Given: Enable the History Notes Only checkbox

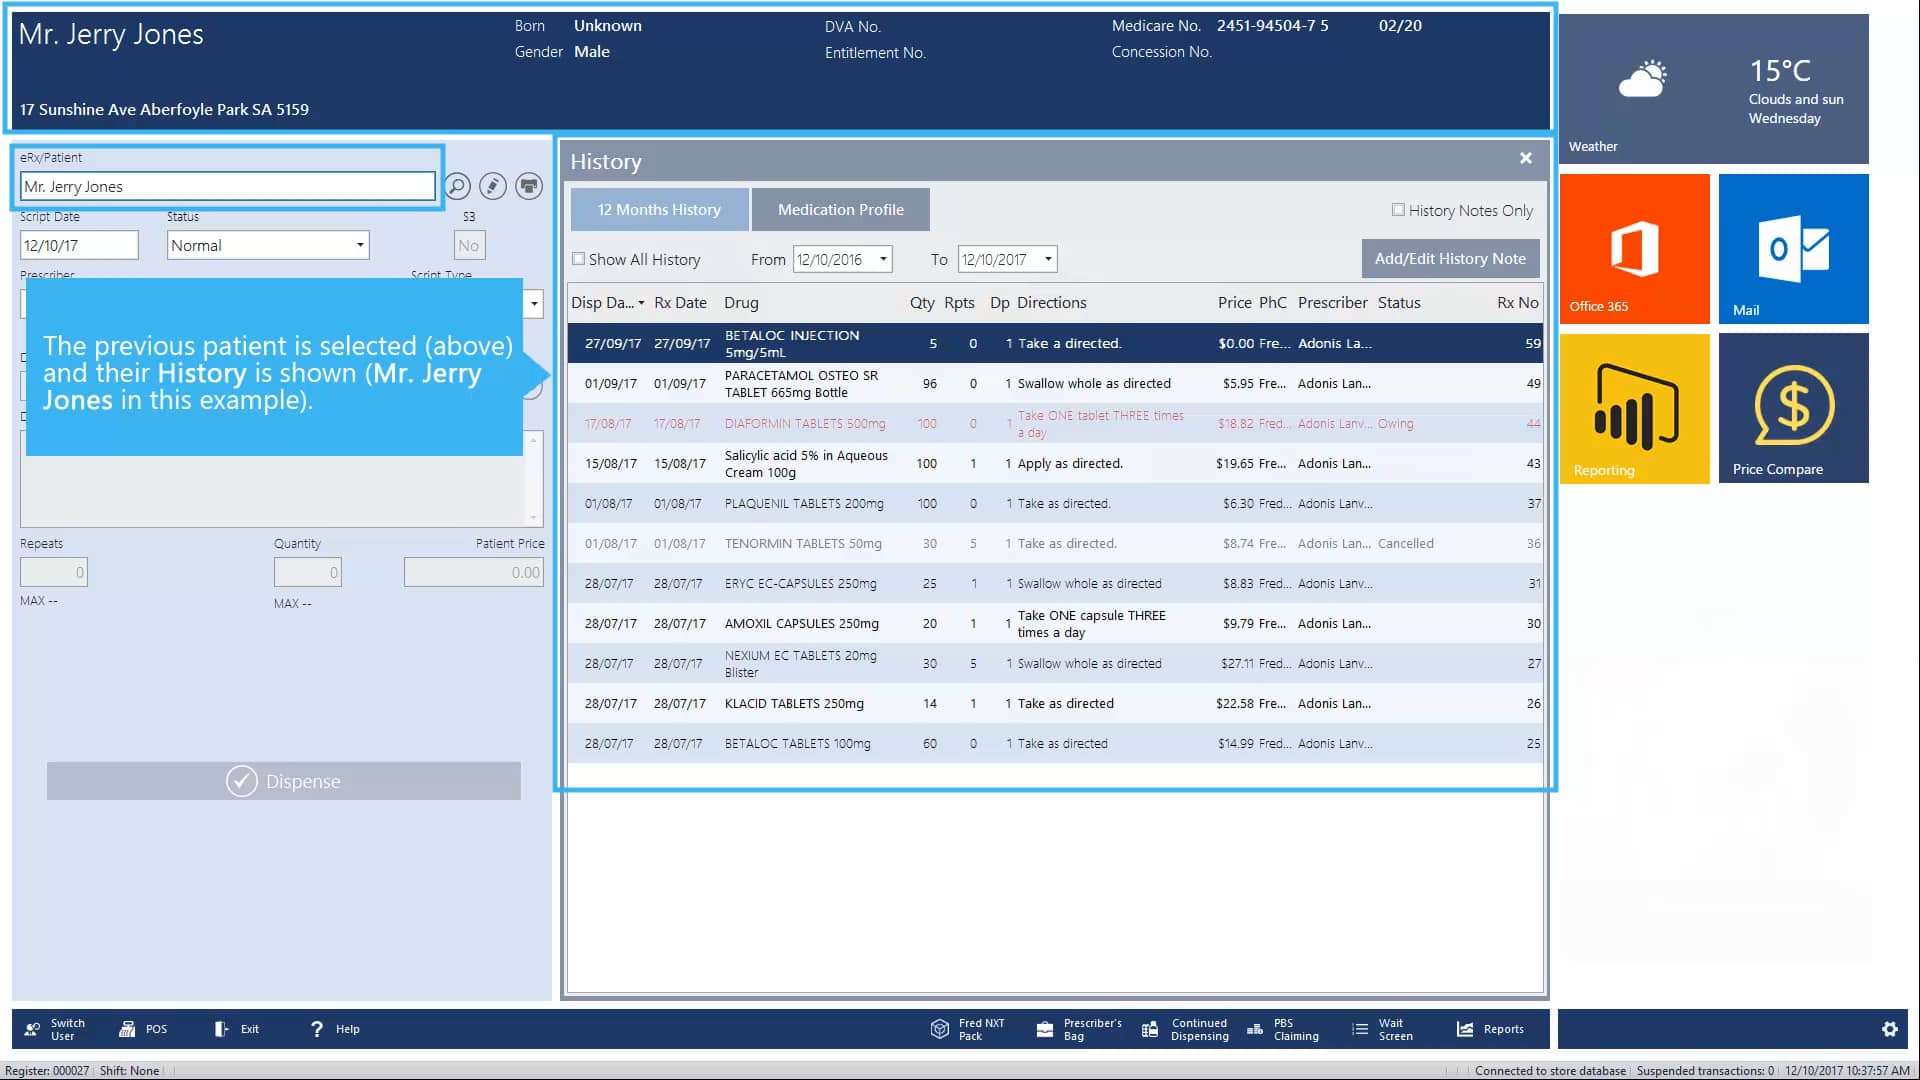Looking at the screenshot, I should point(1398,209).
